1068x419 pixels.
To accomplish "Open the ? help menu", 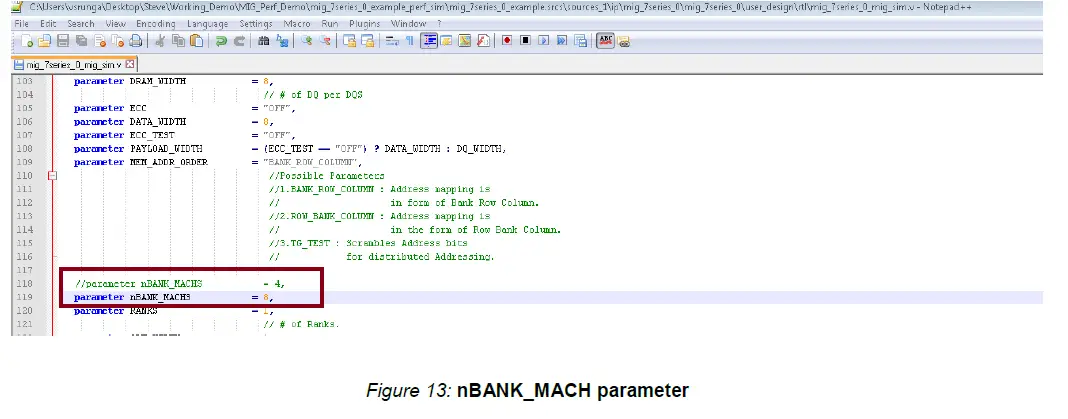I will point(439,23).
